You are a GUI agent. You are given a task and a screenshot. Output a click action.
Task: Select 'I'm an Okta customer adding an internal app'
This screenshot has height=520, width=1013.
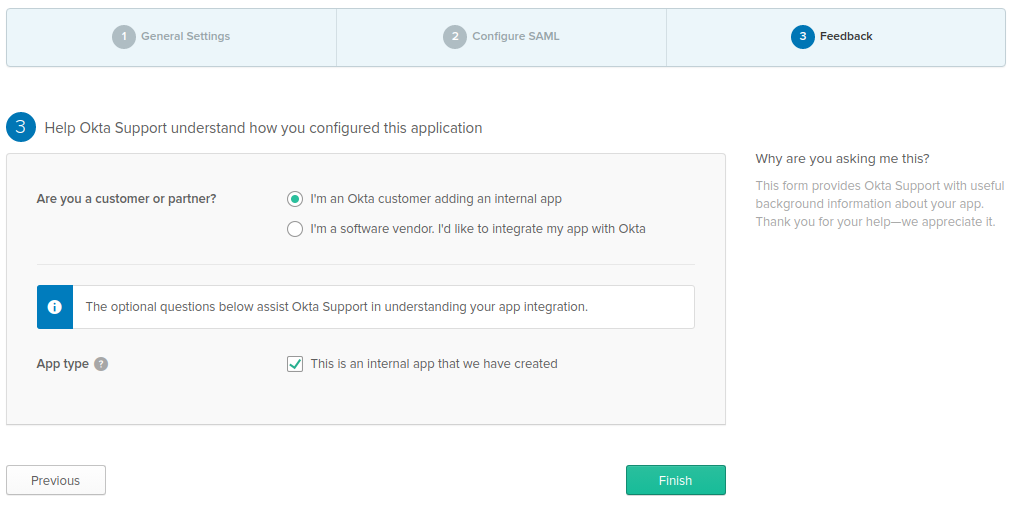(295, 199)
